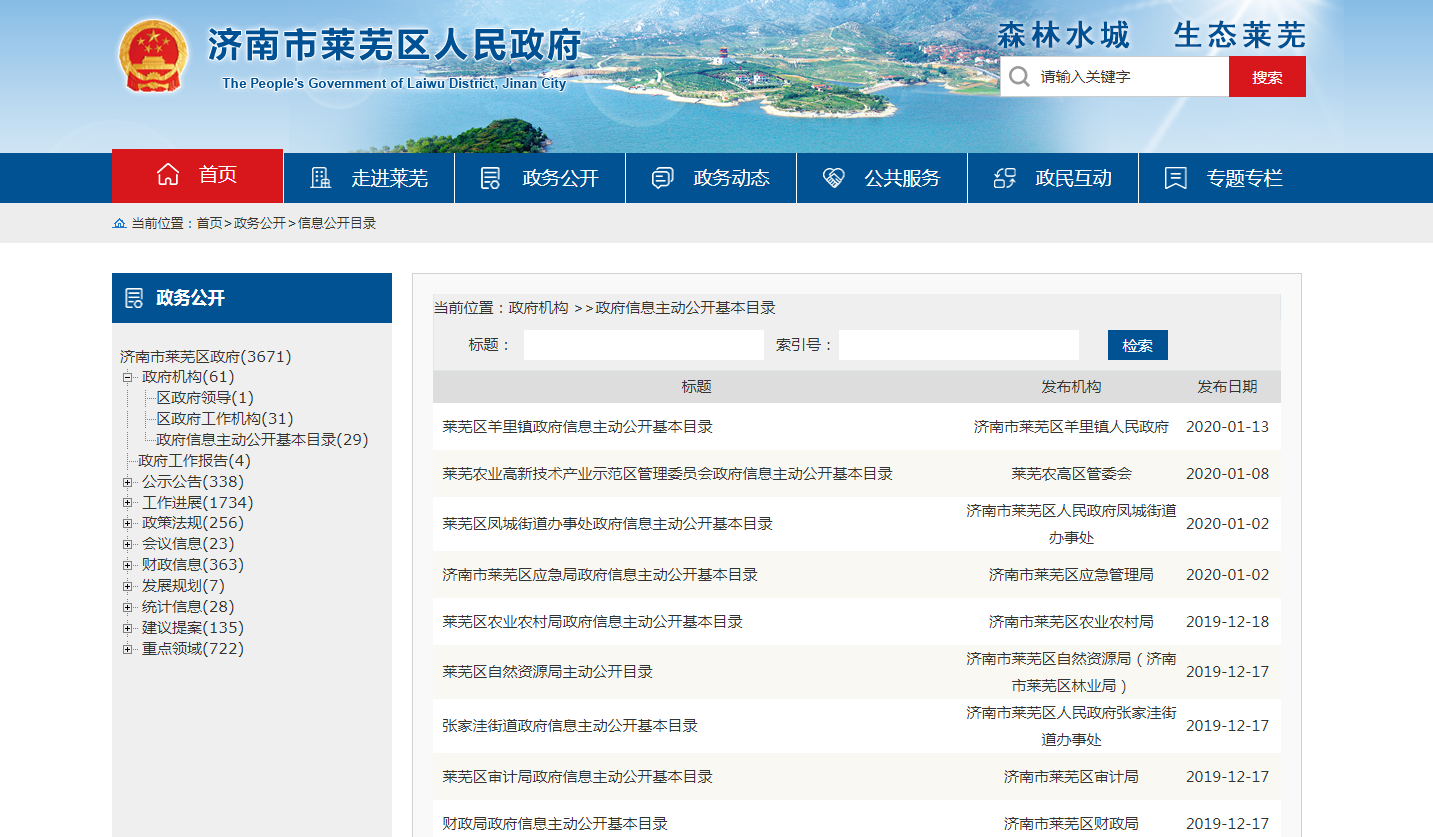The height and width of the screenshot is (837, 1433).
Task: Select 工作进展(1734) tree label
Action: [198, 503]
